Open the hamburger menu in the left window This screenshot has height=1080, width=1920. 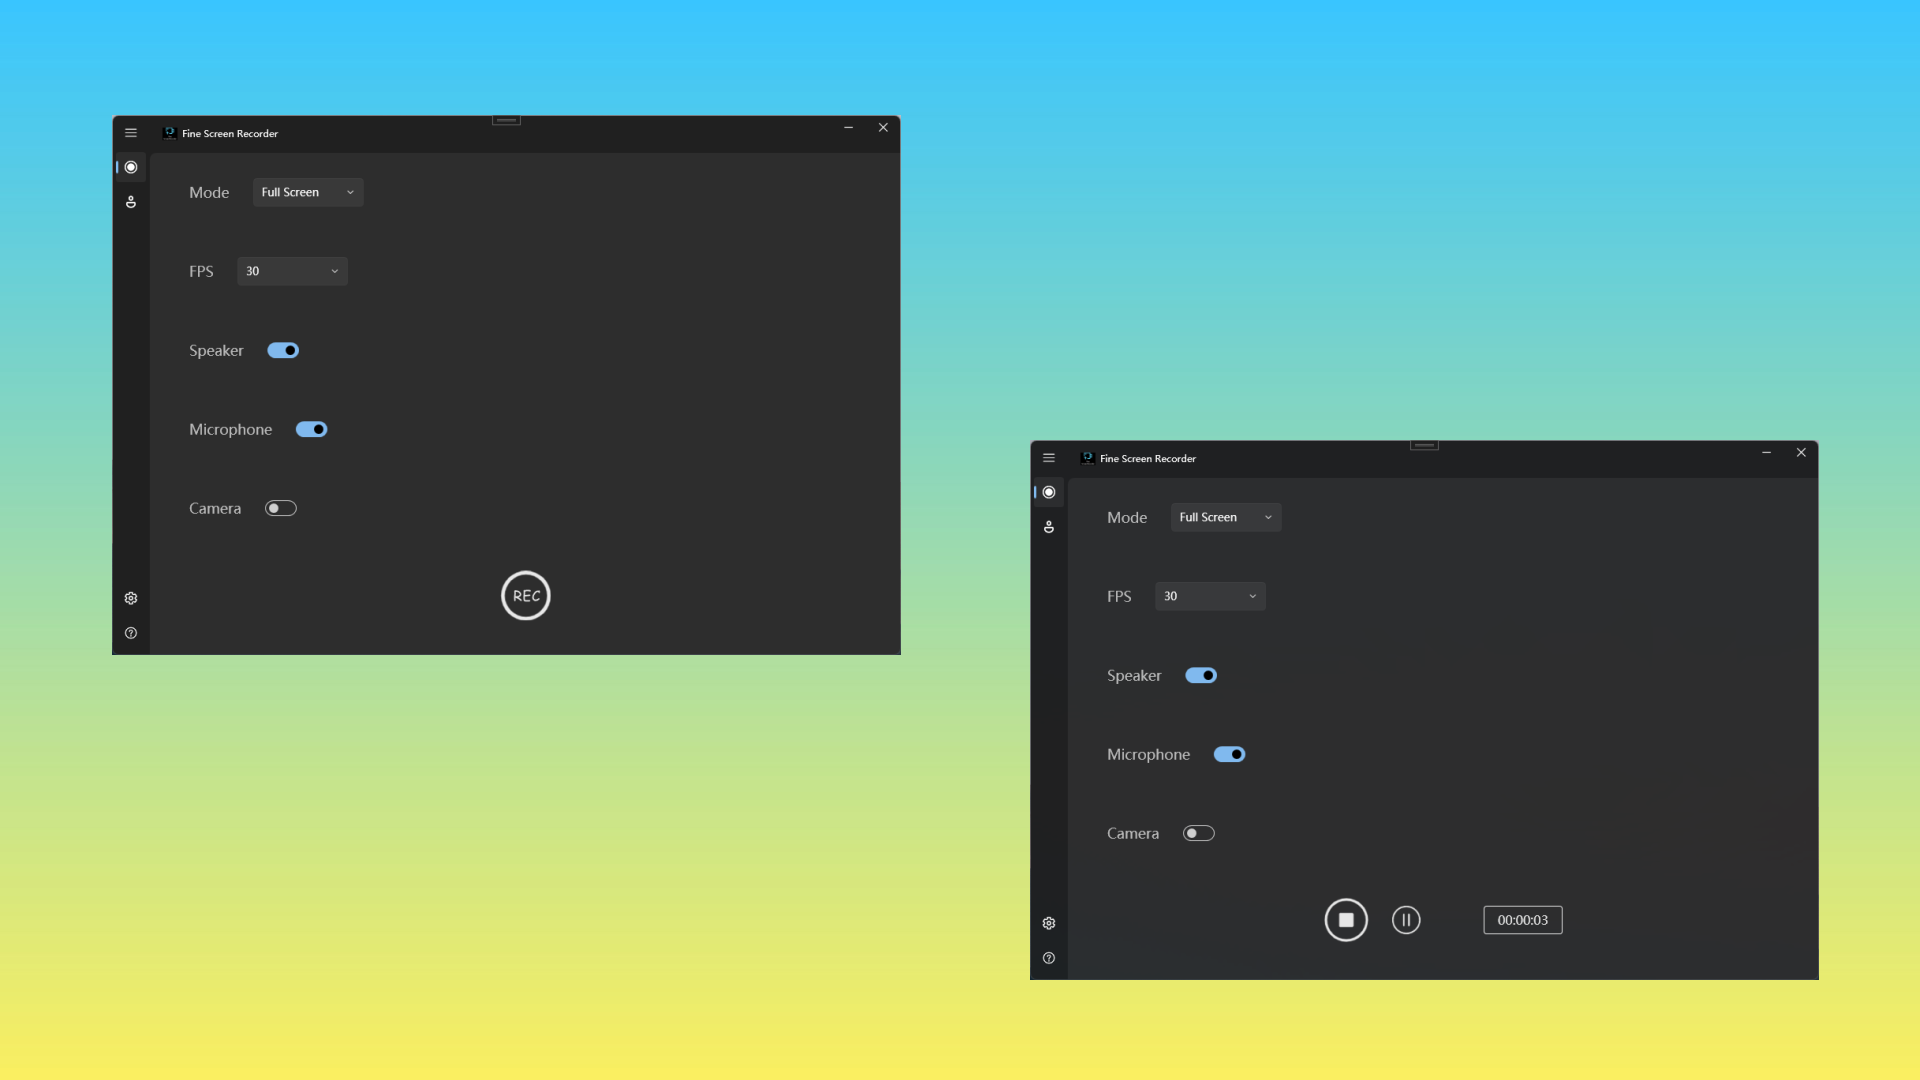coord(131,132)
